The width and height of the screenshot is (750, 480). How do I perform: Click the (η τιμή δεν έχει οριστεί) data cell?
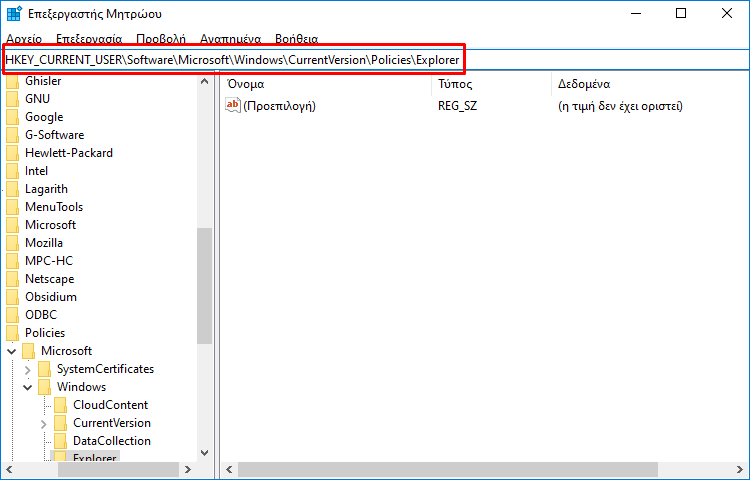[x=620, y=106]
